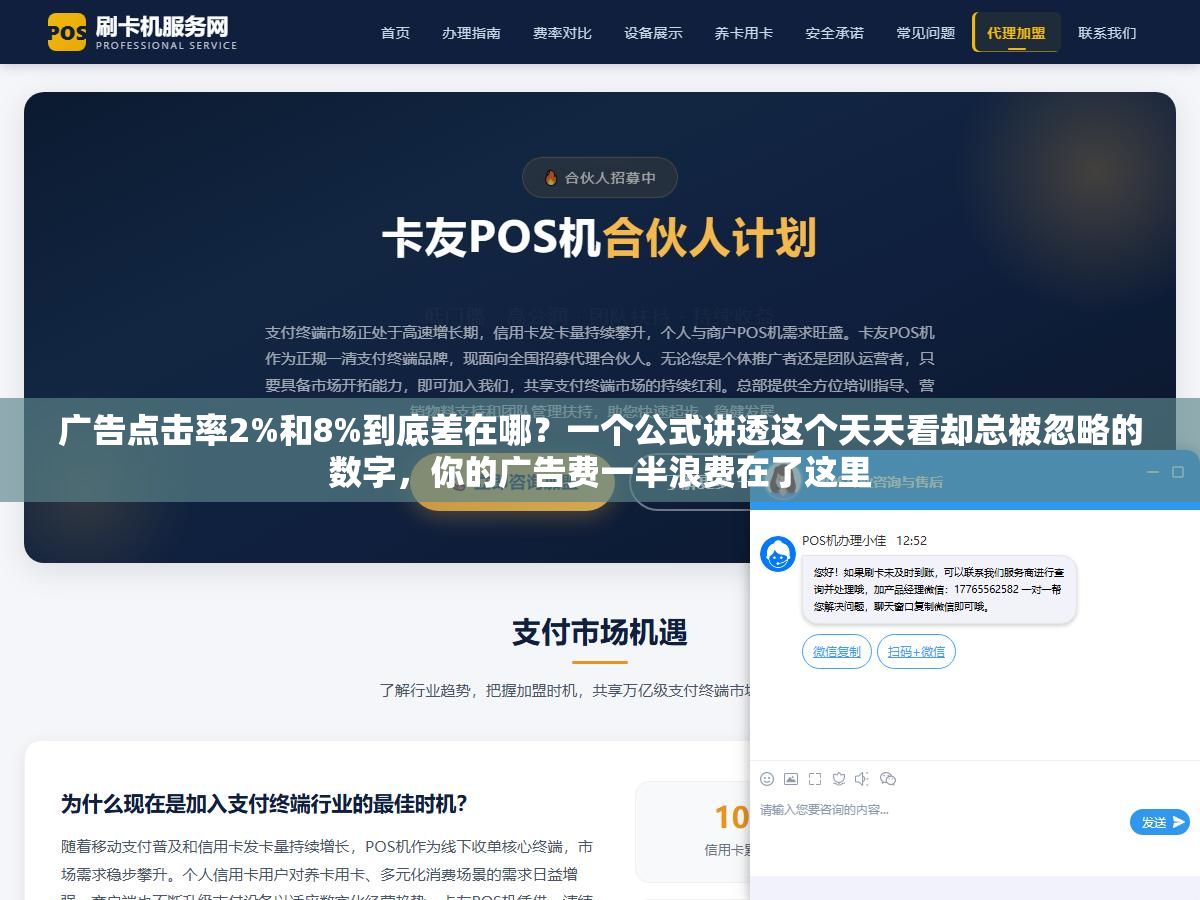Click the 合伙人招募中 badge
This screenshot has height=900, width=1200.
pos(600,178)
